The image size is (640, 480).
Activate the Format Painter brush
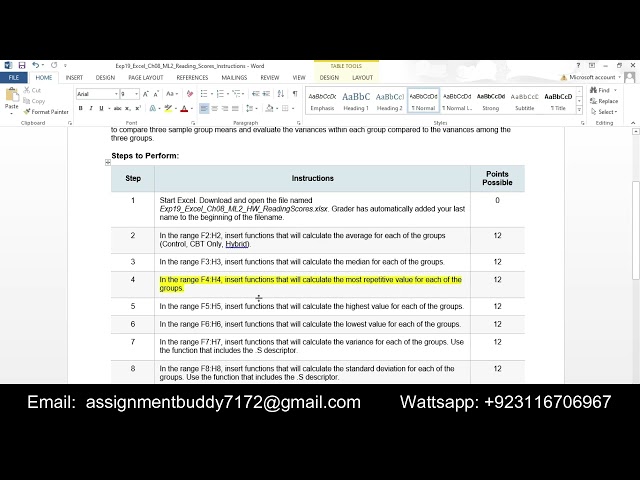(x=46, y=111)
